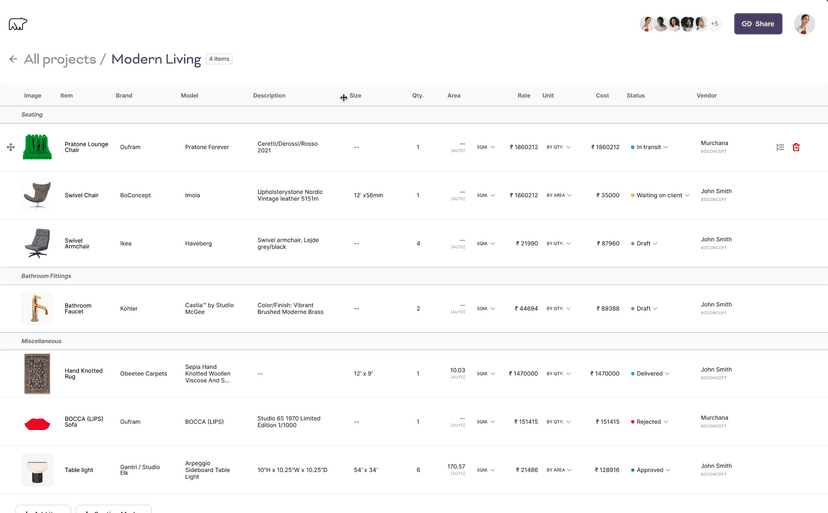Open SQM area unit for Pratone row
The image size is (828, 513).
(x=486, y=147)
